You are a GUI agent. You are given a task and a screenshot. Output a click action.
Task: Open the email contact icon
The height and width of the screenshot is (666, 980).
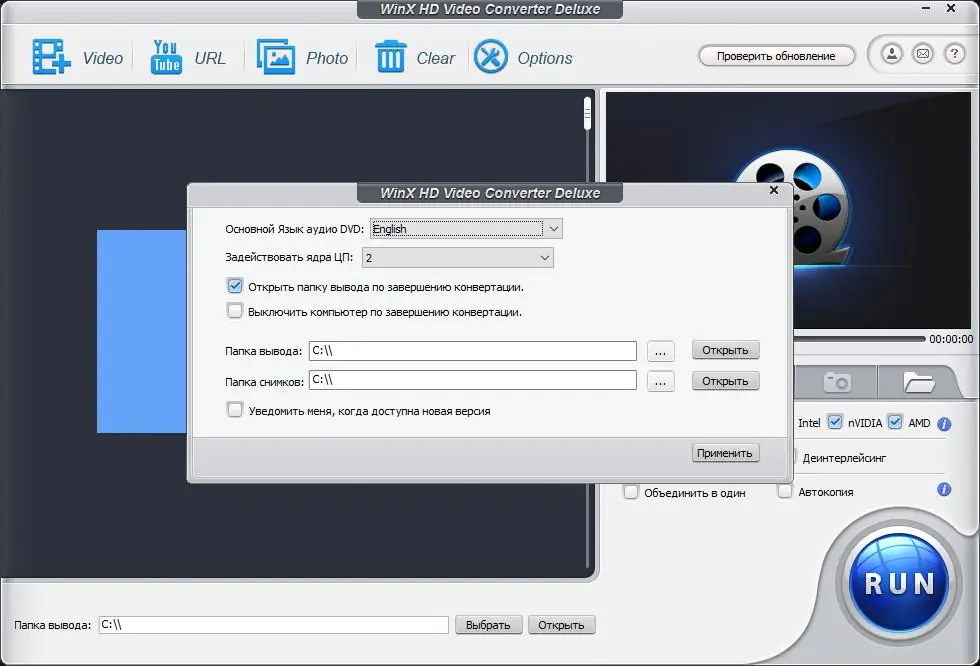coord(923,54)
